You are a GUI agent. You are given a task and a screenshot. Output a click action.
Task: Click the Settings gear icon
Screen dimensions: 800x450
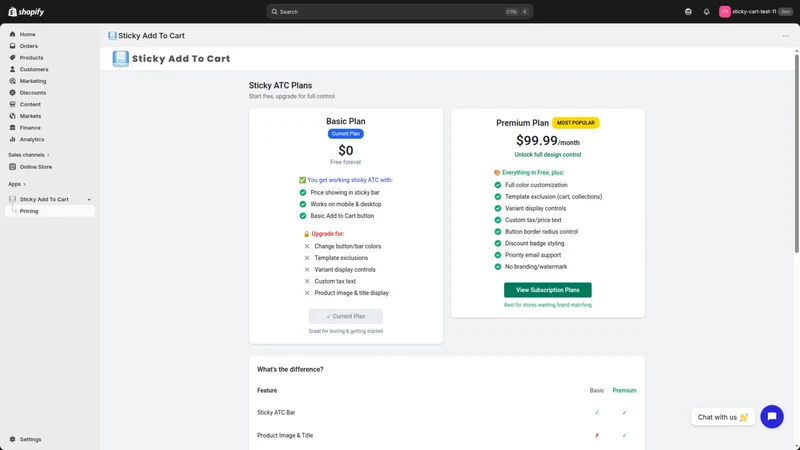12,439
